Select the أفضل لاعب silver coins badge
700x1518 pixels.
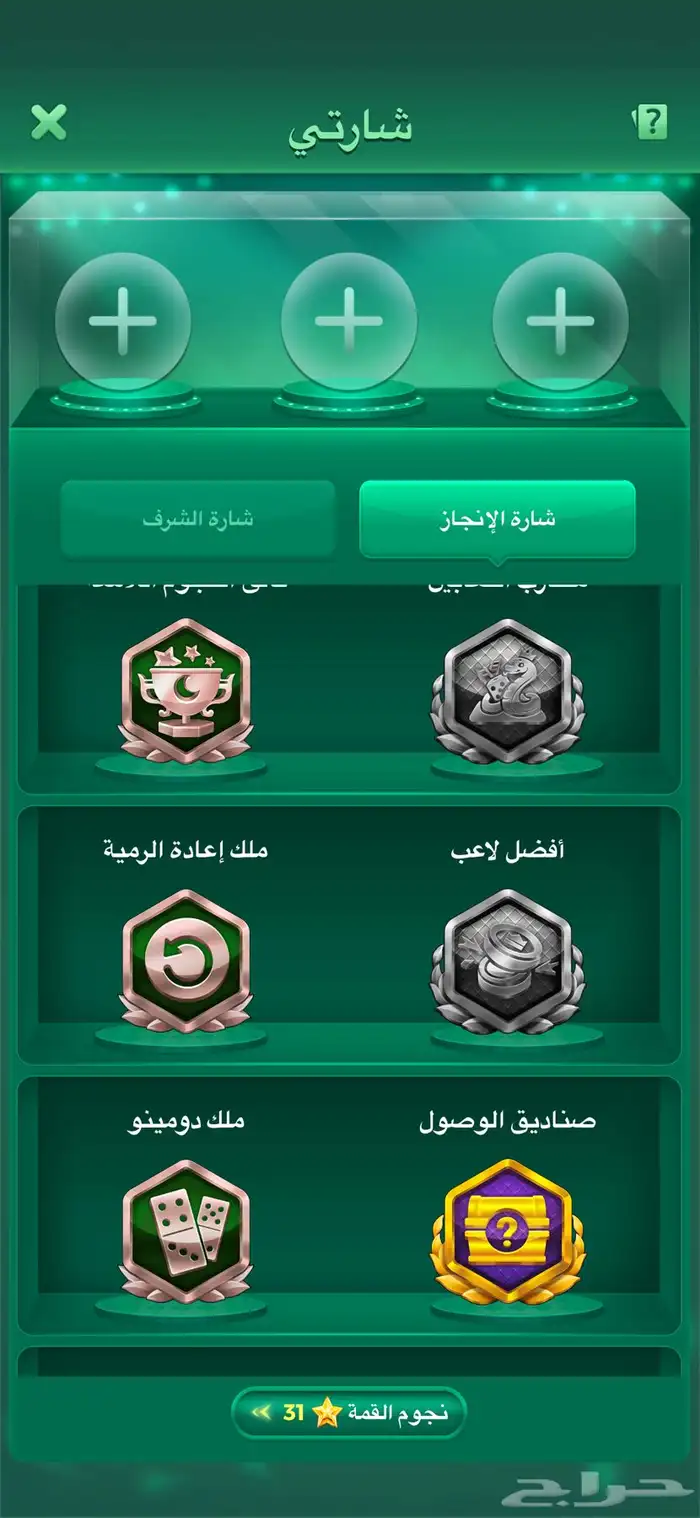507,962
